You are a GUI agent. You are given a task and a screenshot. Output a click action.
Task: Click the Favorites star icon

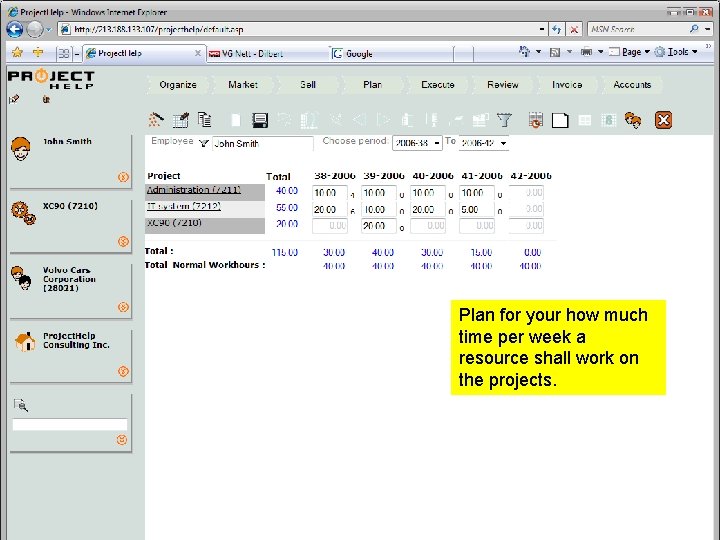[x=17, y=52]
